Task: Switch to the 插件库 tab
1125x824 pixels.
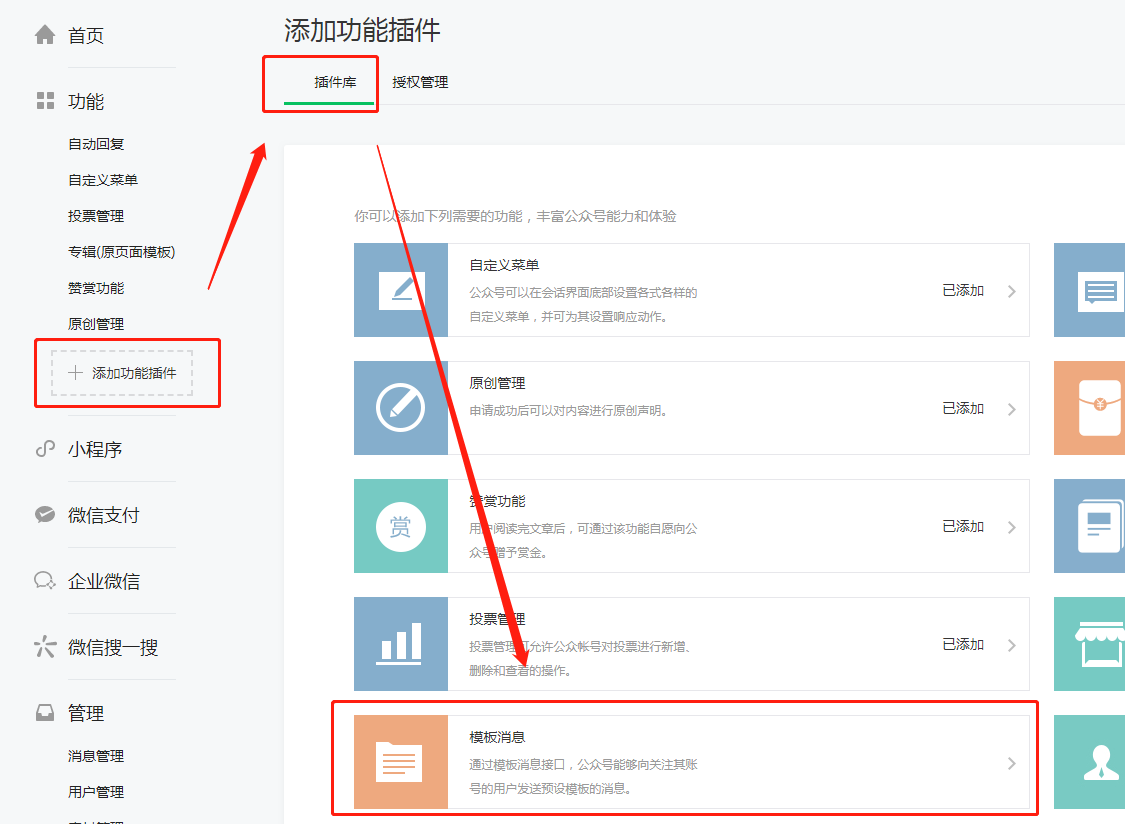Action: click(335, 82)
